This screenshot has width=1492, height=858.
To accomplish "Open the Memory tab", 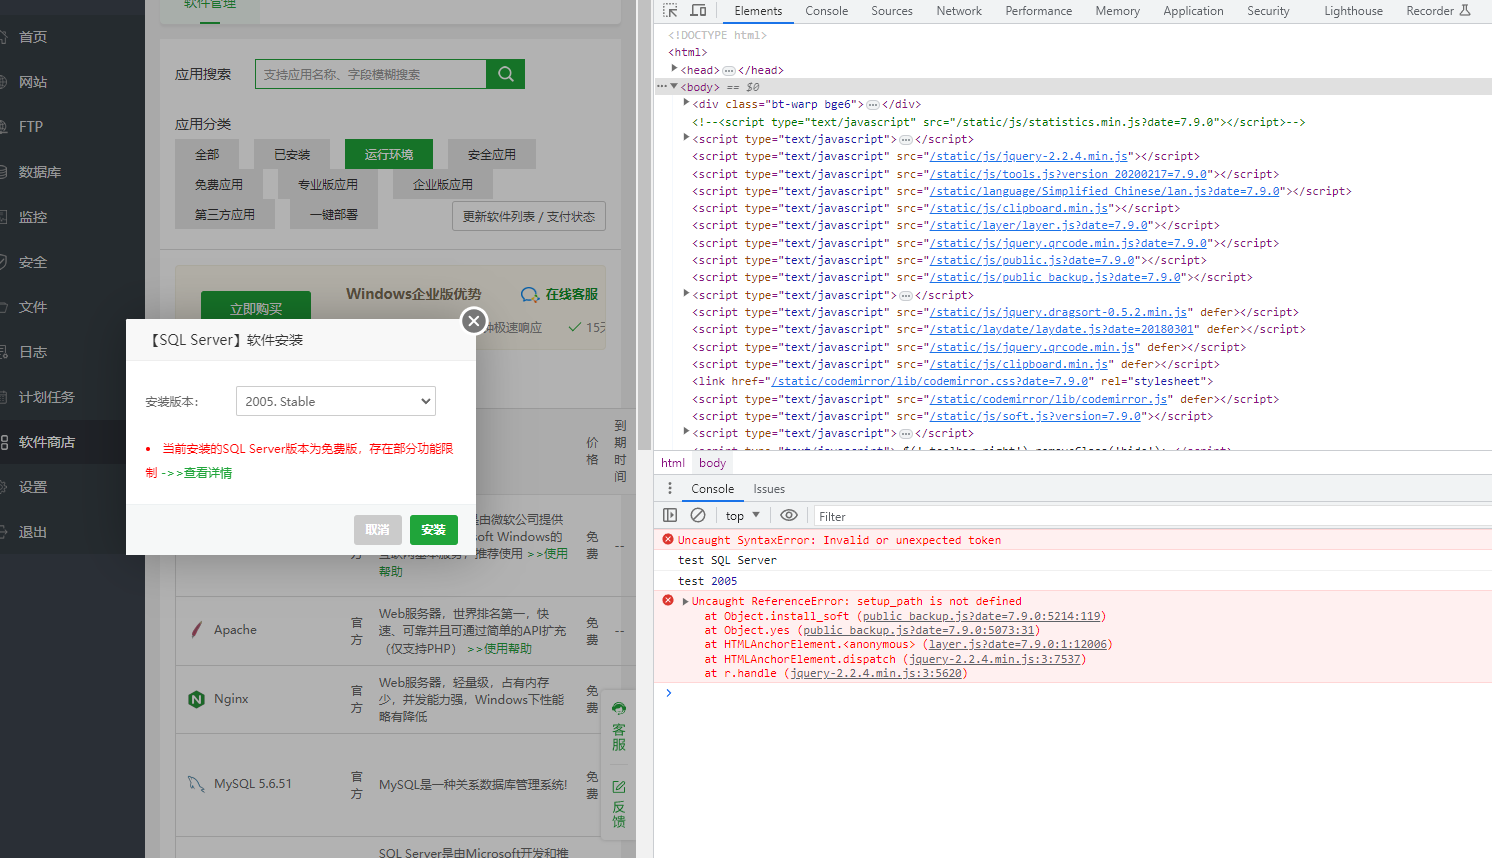I will click(x=1117, y=11).
